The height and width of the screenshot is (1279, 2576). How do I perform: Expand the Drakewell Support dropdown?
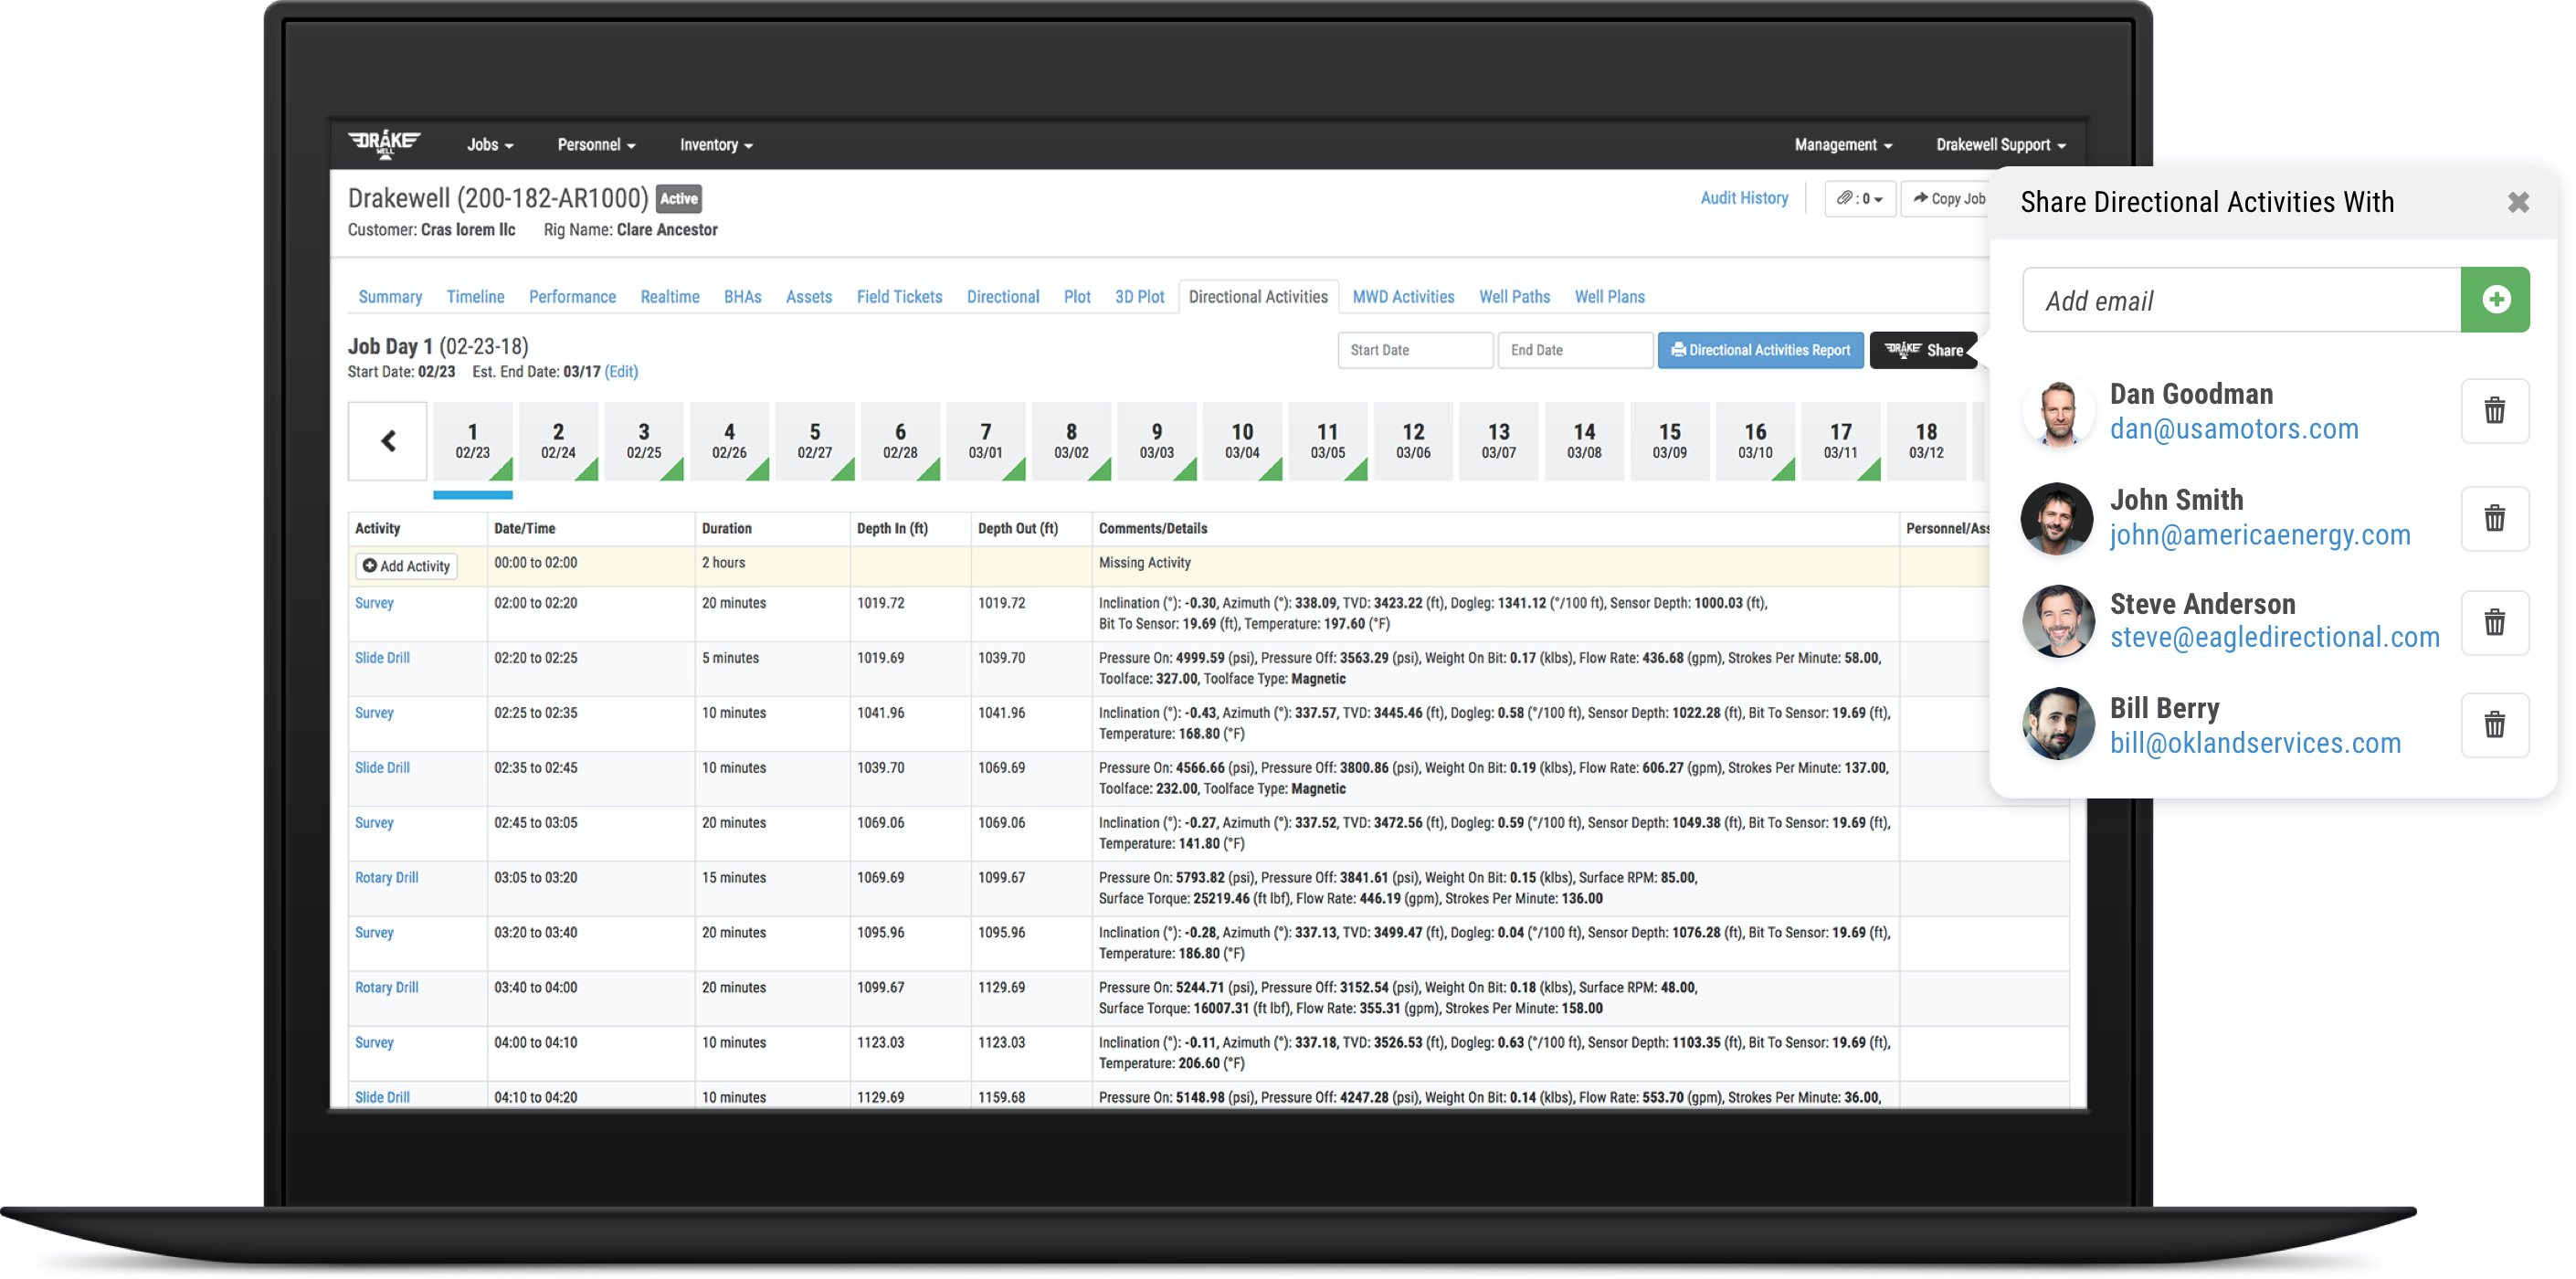pyautogui.click(x=2000, y=145)
